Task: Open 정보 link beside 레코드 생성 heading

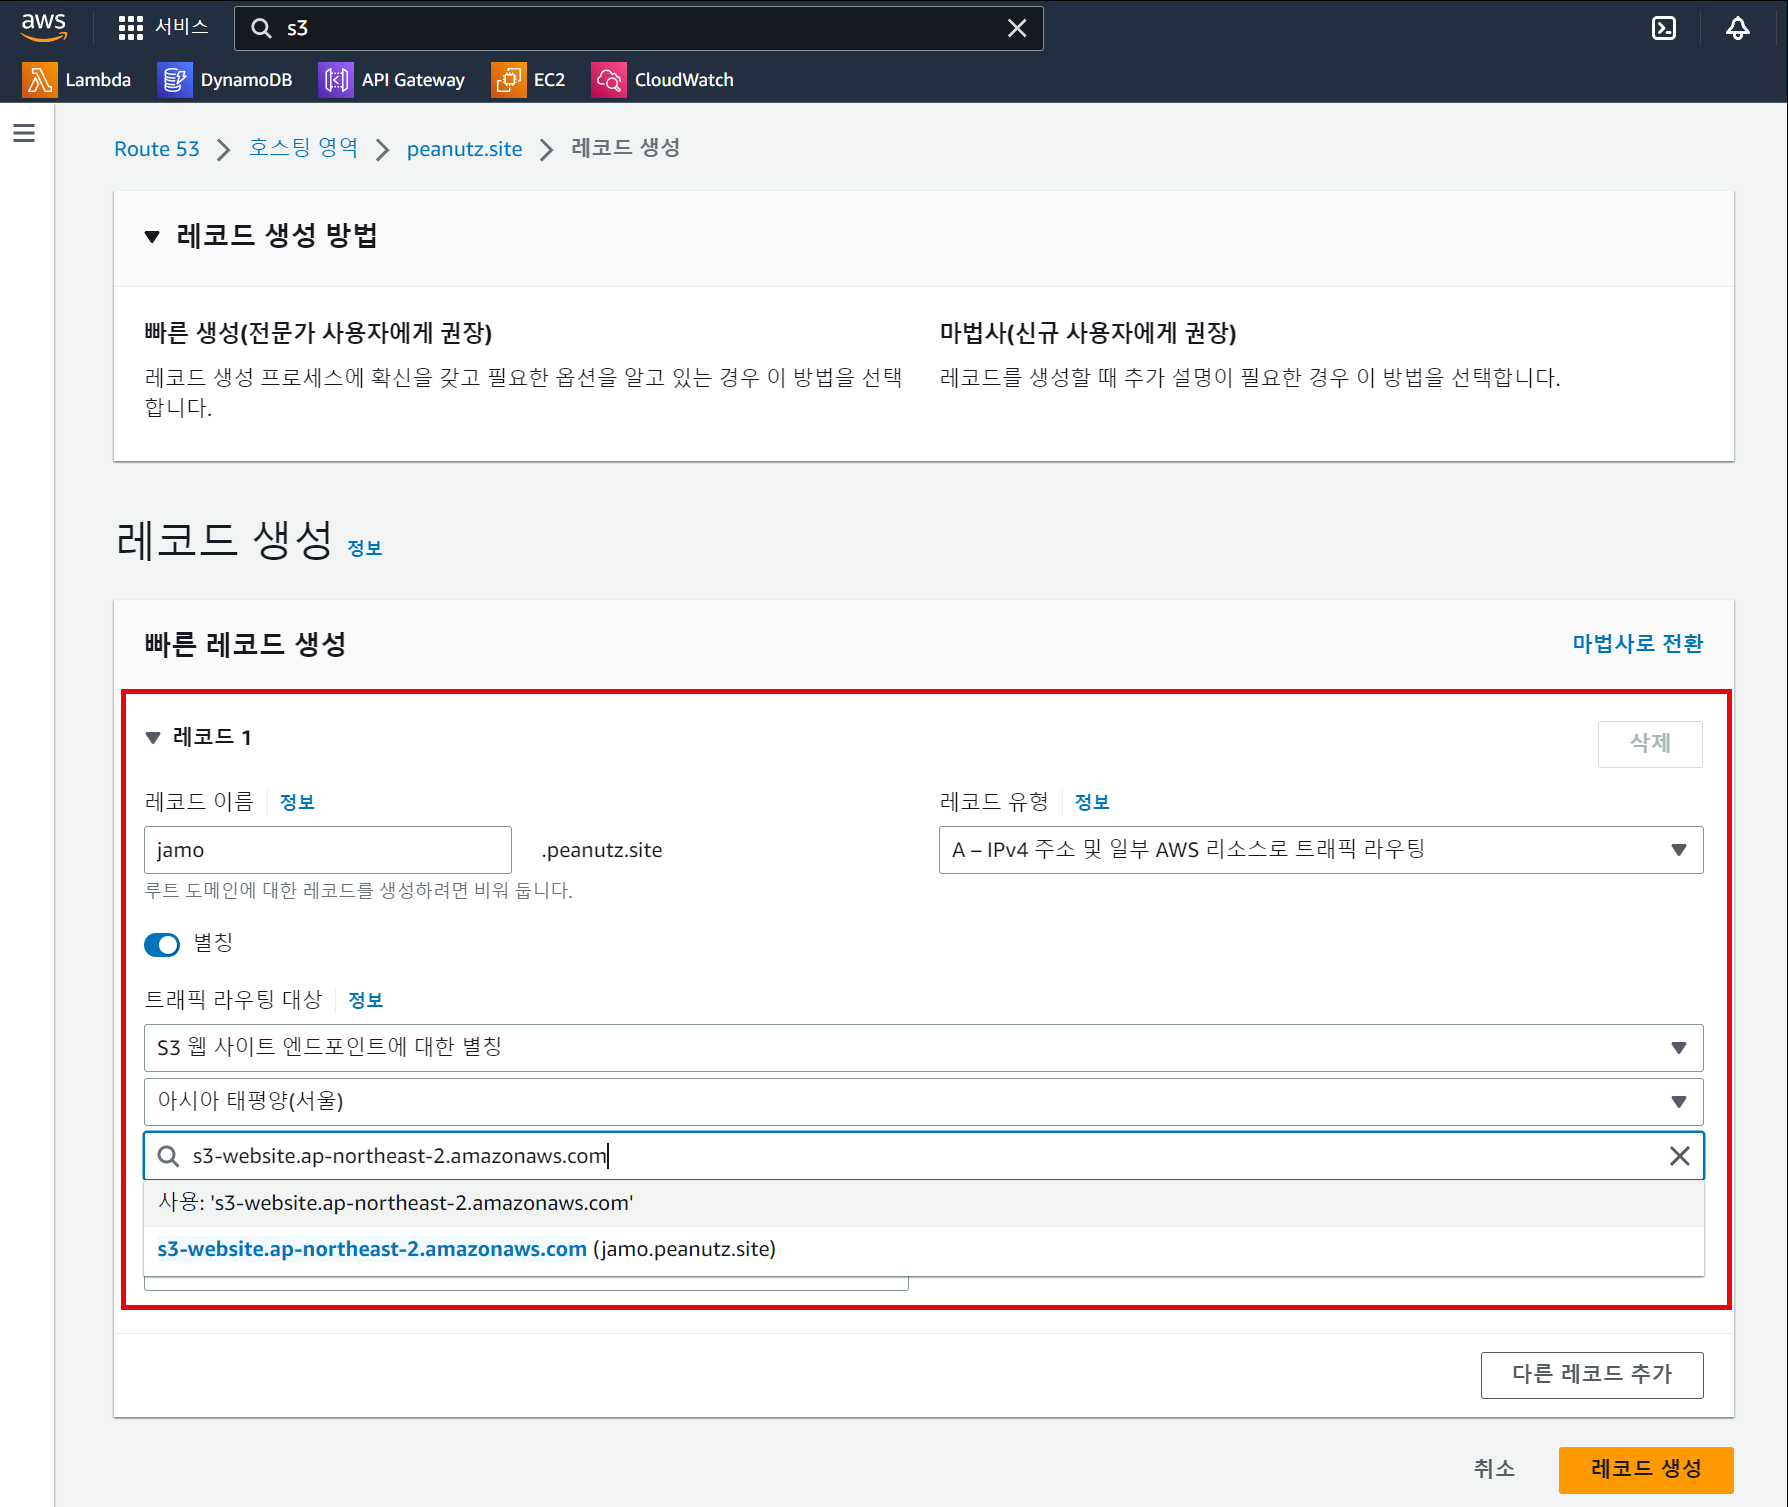Action: [x=365, y=548]
